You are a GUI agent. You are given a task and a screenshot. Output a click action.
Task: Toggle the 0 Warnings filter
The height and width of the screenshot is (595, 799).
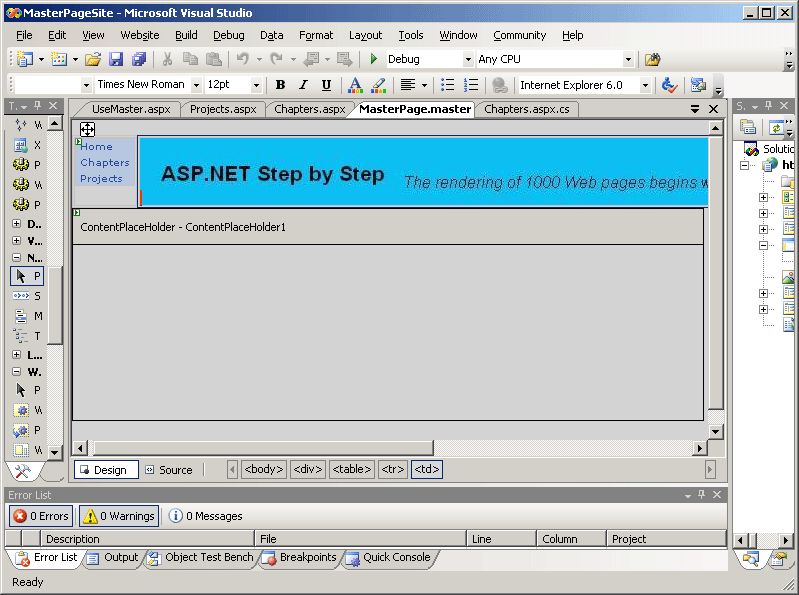click(x=119, y=516)
